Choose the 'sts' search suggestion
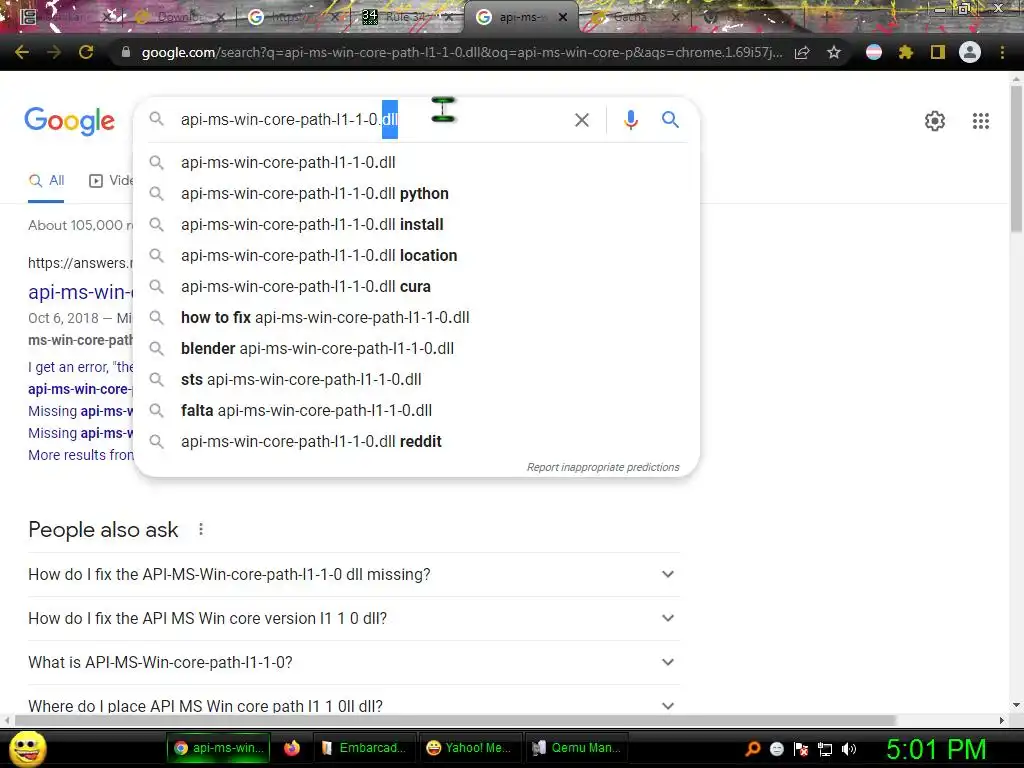Screen dimensions: 1024x768 point(416,379)
